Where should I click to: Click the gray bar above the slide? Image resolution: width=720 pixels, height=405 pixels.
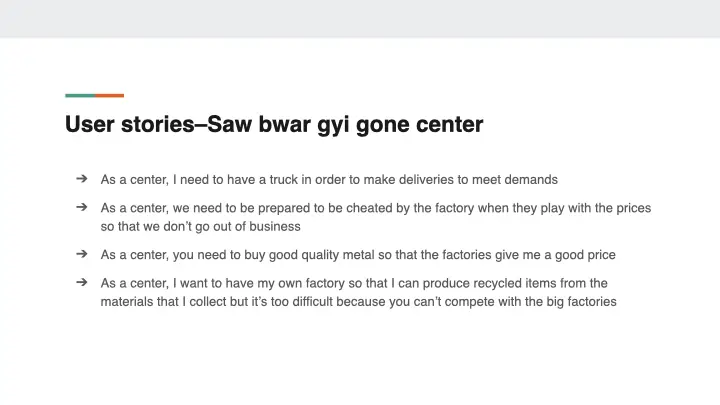coord(360,18)
